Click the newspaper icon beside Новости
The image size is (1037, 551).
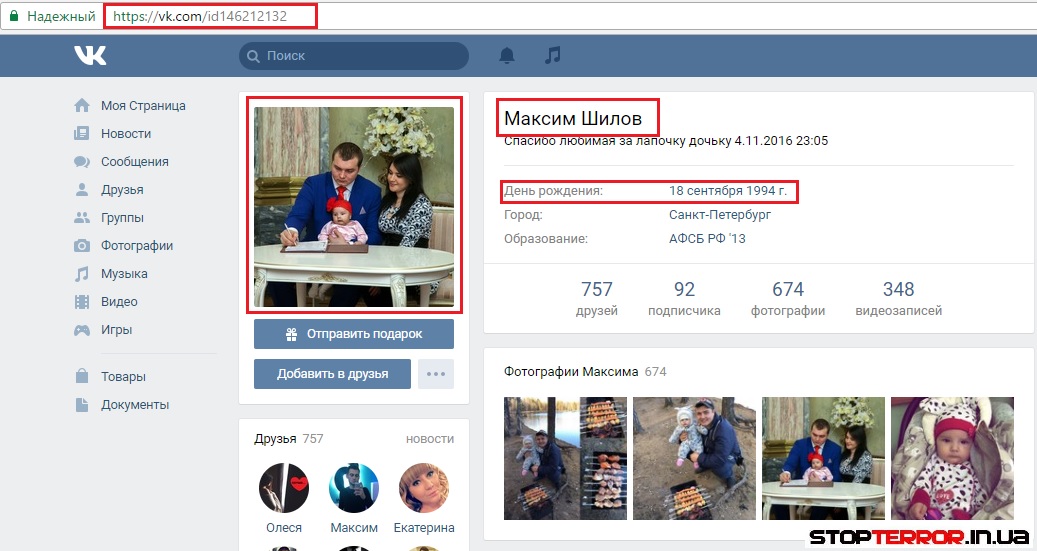pyautogui.click(x=82, y=134)
